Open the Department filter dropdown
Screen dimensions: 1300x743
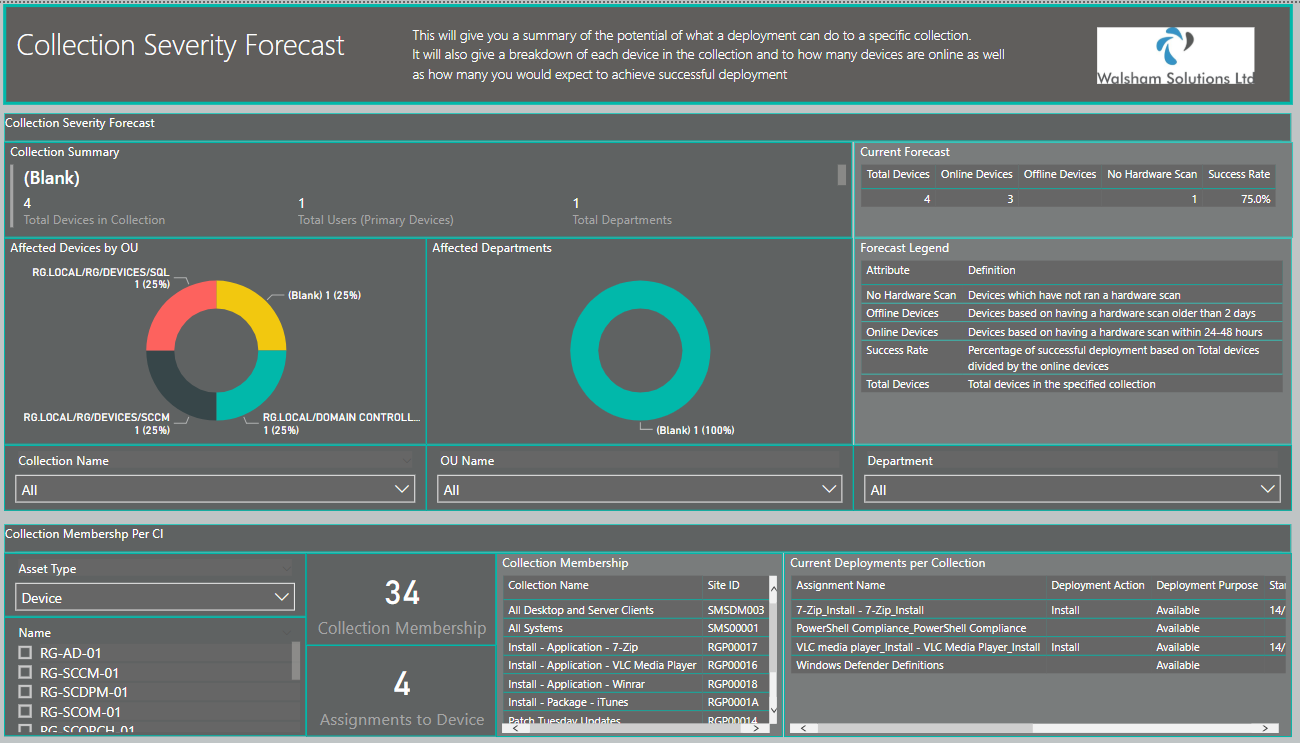click(x=1072, y=489)
